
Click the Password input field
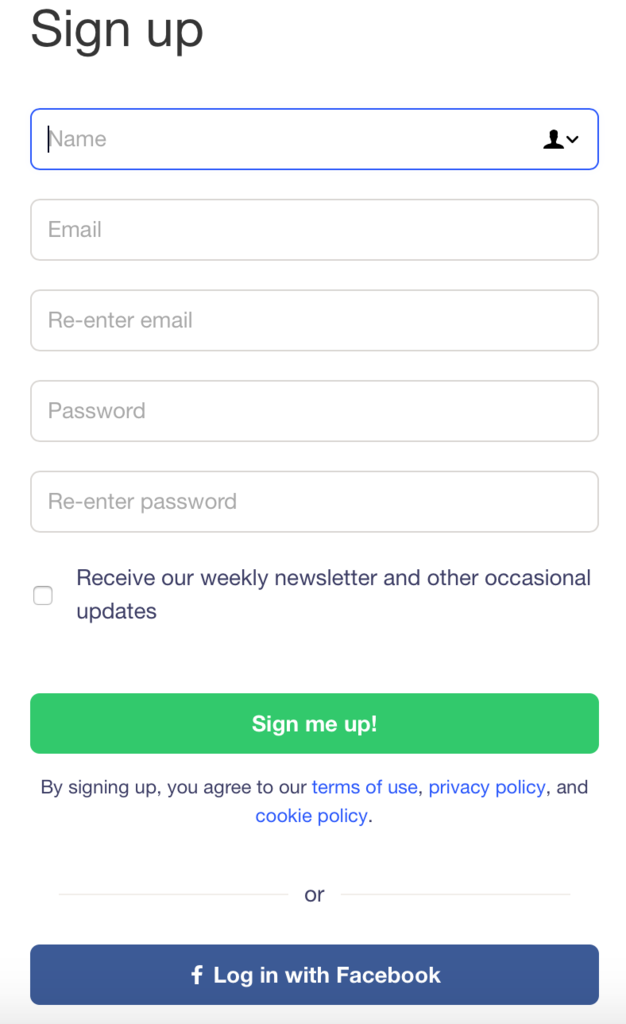(x=314, y=411)
